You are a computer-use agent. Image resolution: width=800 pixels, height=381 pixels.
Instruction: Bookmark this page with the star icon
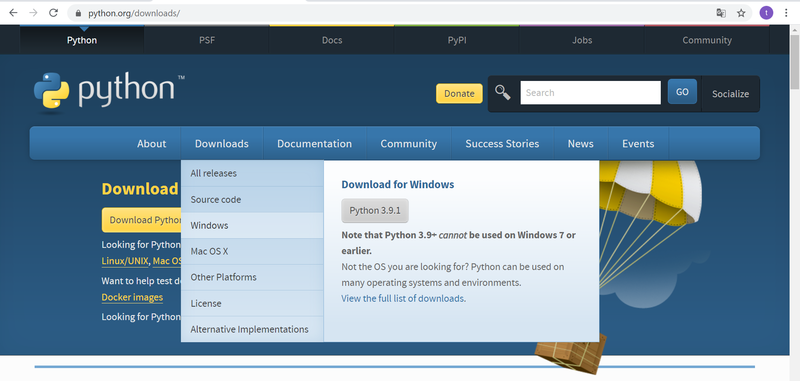(x=741, y=13)
